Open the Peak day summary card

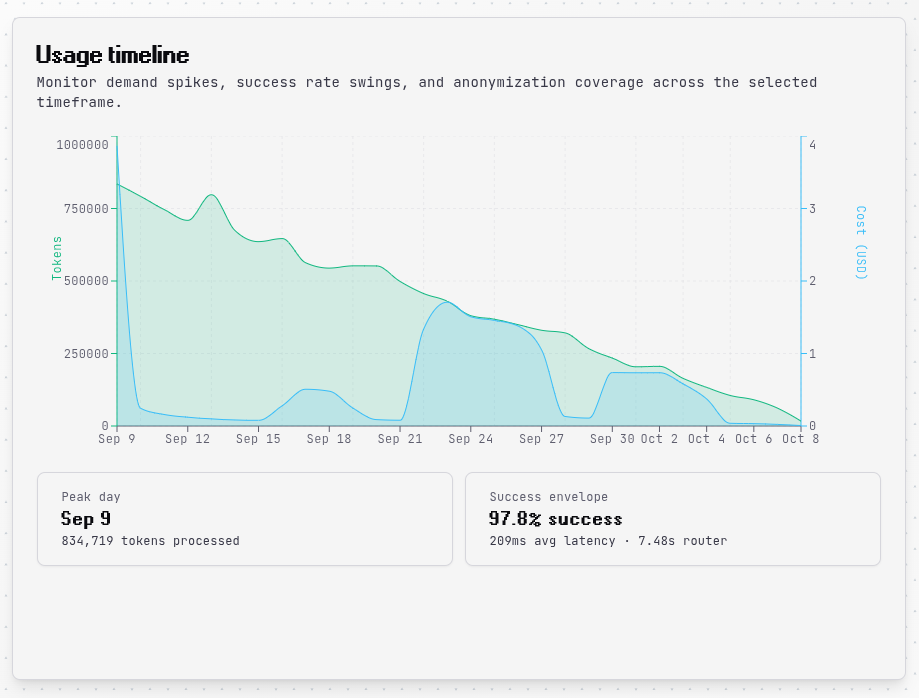click(x=245, y=519)
